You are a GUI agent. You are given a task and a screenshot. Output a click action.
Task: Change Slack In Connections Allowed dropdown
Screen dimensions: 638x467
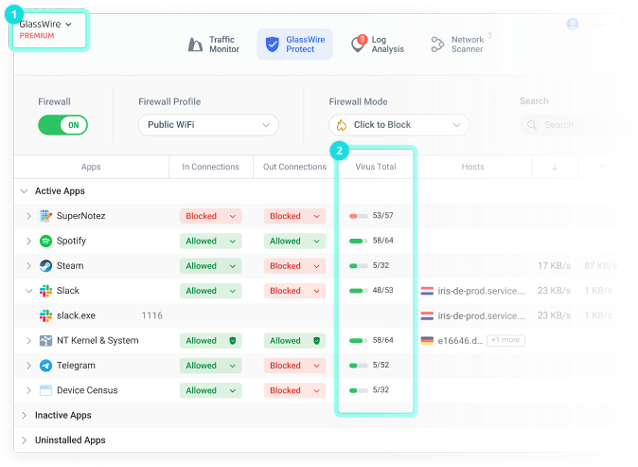pos(211,291)
